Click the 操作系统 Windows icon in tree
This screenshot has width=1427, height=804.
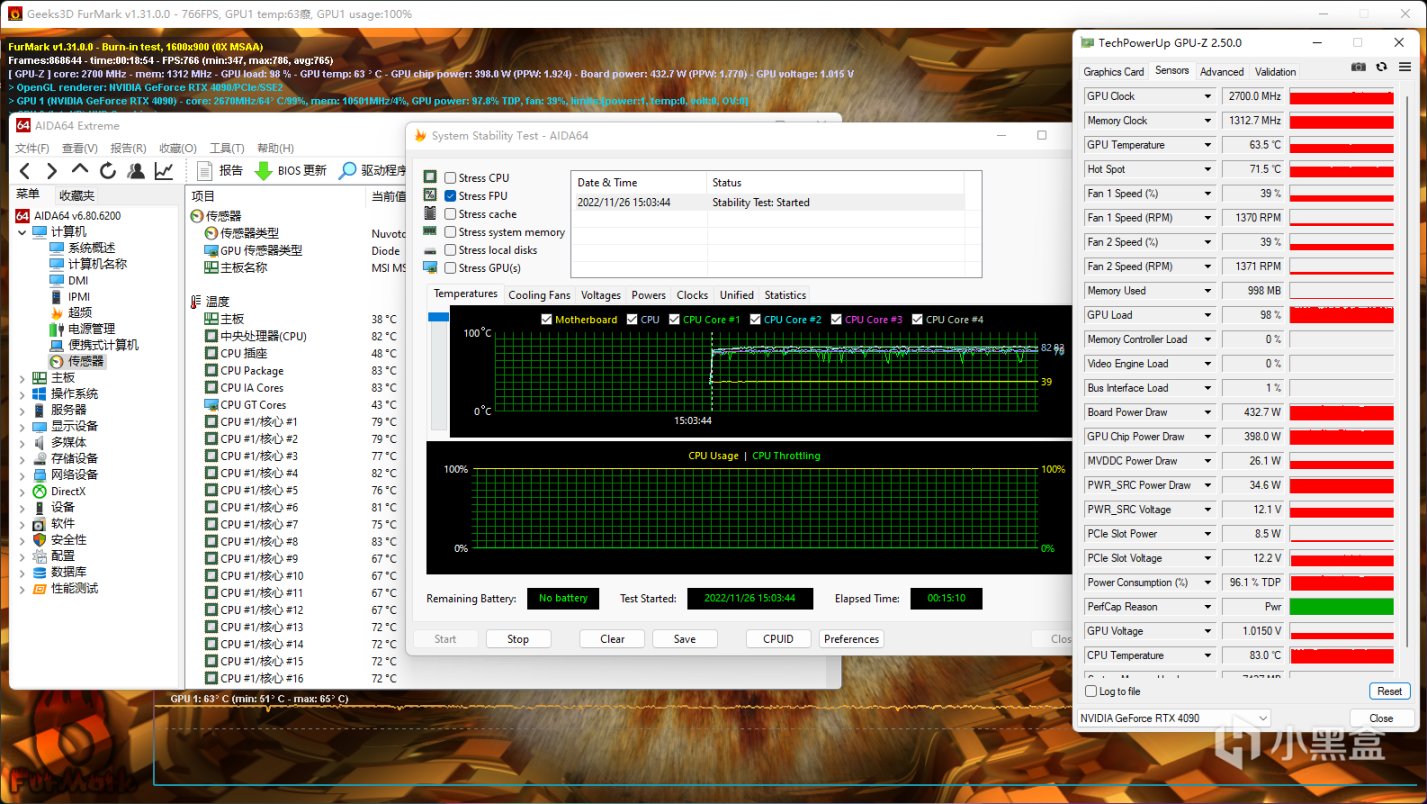click(40, 394)
